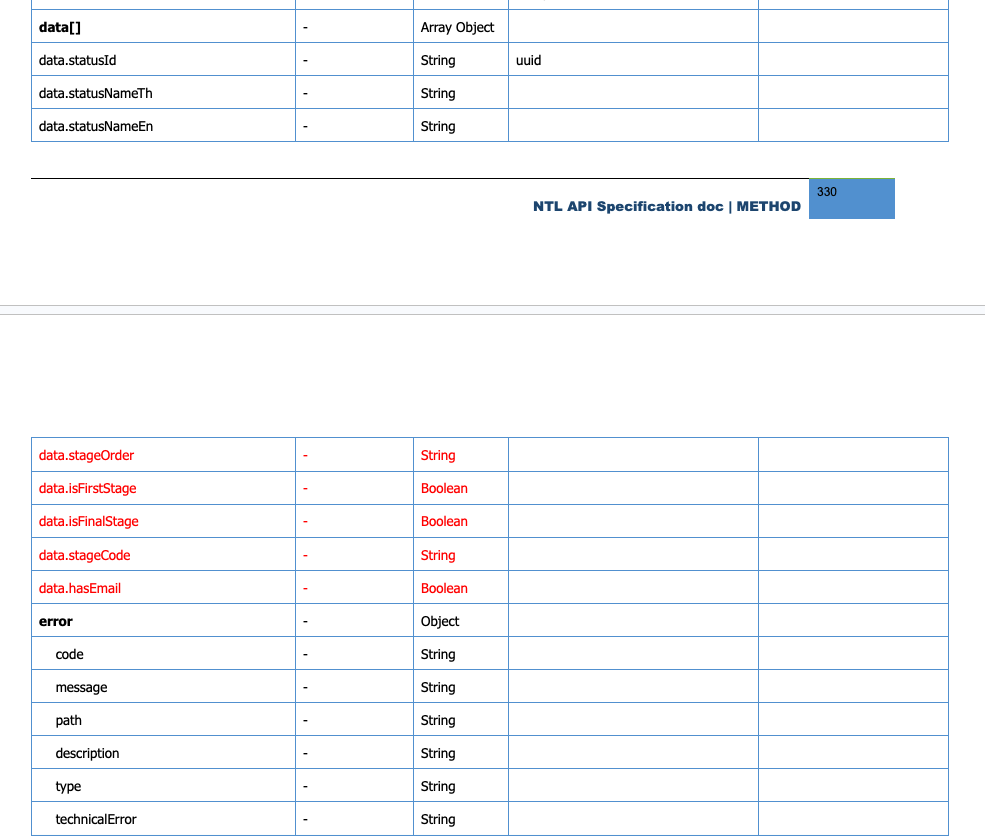The width and height of the screenshot is (985, 836).
Task: Click the technicalError field name
Action: (x=95, y=819)
